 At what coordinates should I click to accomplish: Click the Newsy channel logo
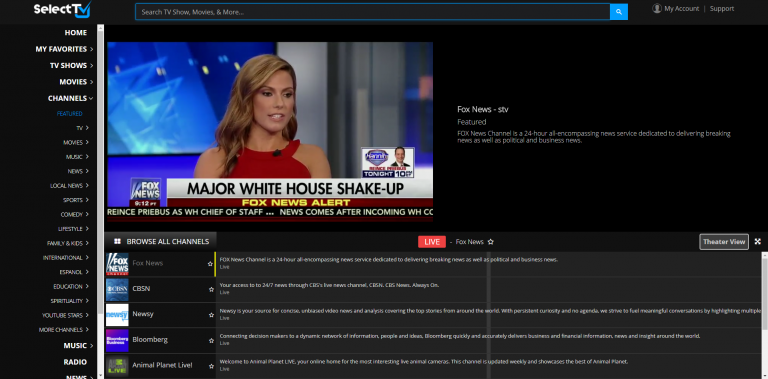(x=117, y=315)
